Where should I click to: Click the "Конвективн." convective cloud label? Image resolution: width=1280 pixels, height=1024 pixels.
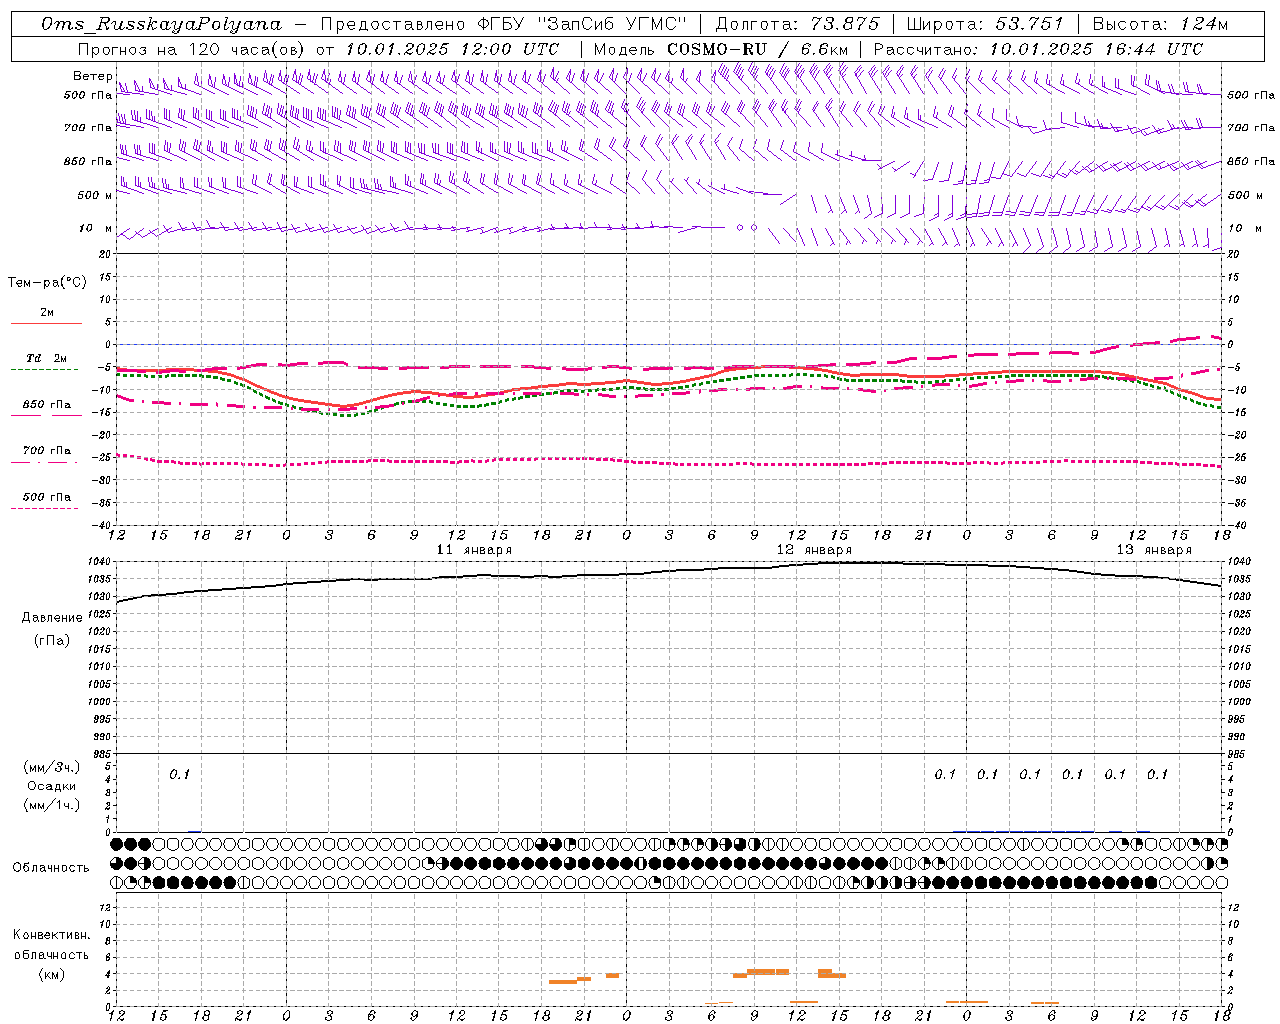(52, 935)
